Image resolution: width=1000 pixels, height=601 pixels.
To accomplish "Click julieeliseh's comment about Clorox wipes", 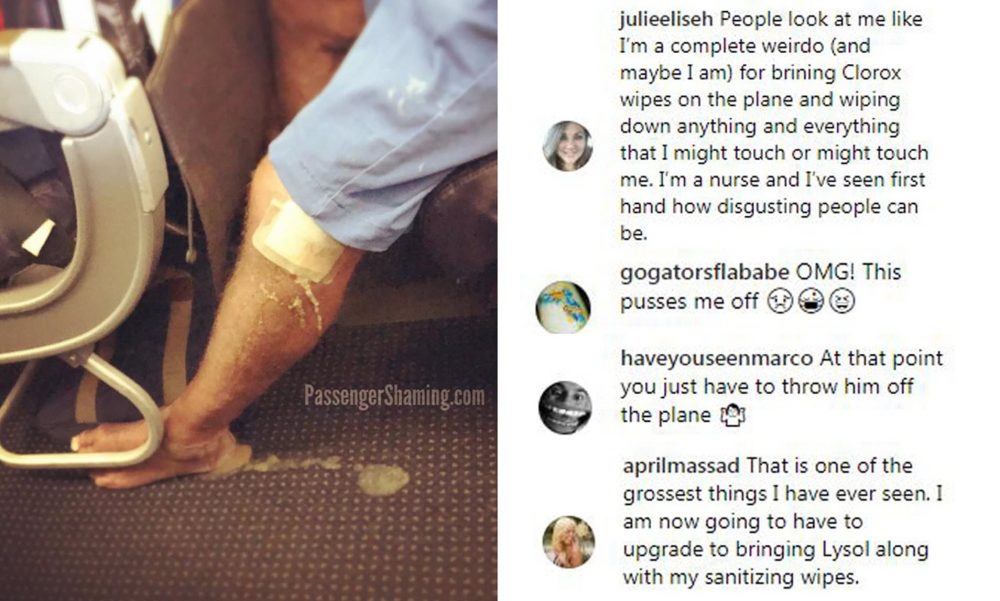I will point(773,126).
